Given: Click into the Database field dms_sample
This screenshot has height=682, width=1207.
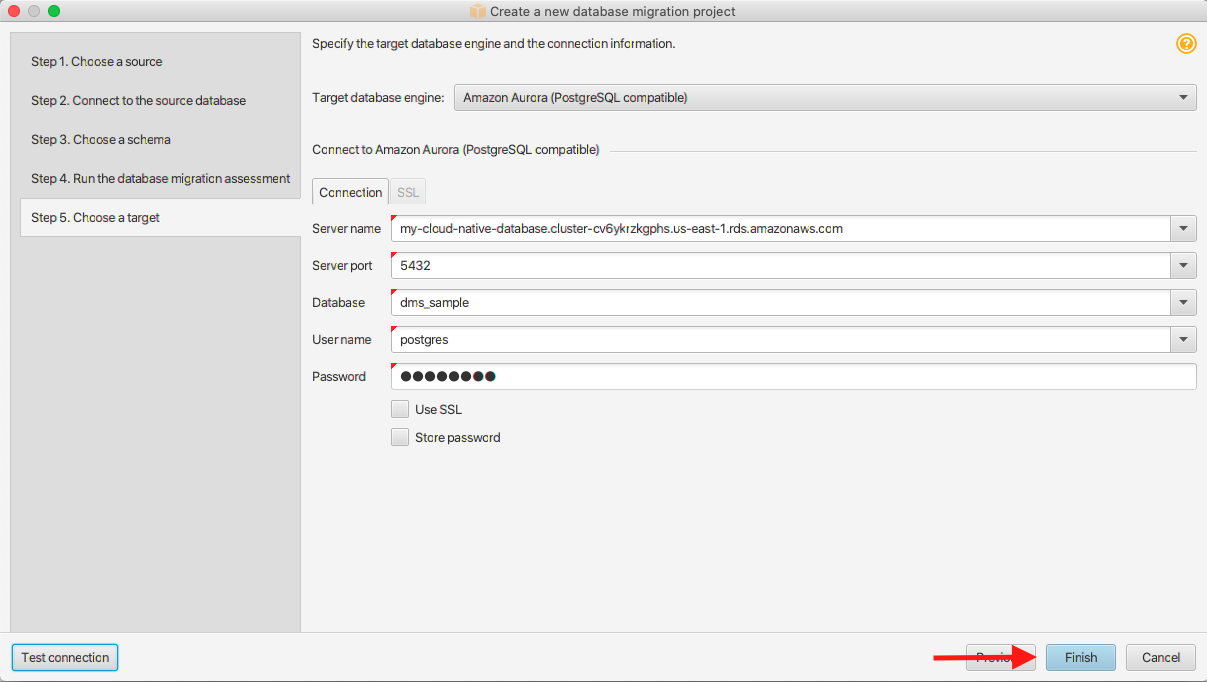Looking at the screenshot, I should pyautogui.click(x=781, y=303).
